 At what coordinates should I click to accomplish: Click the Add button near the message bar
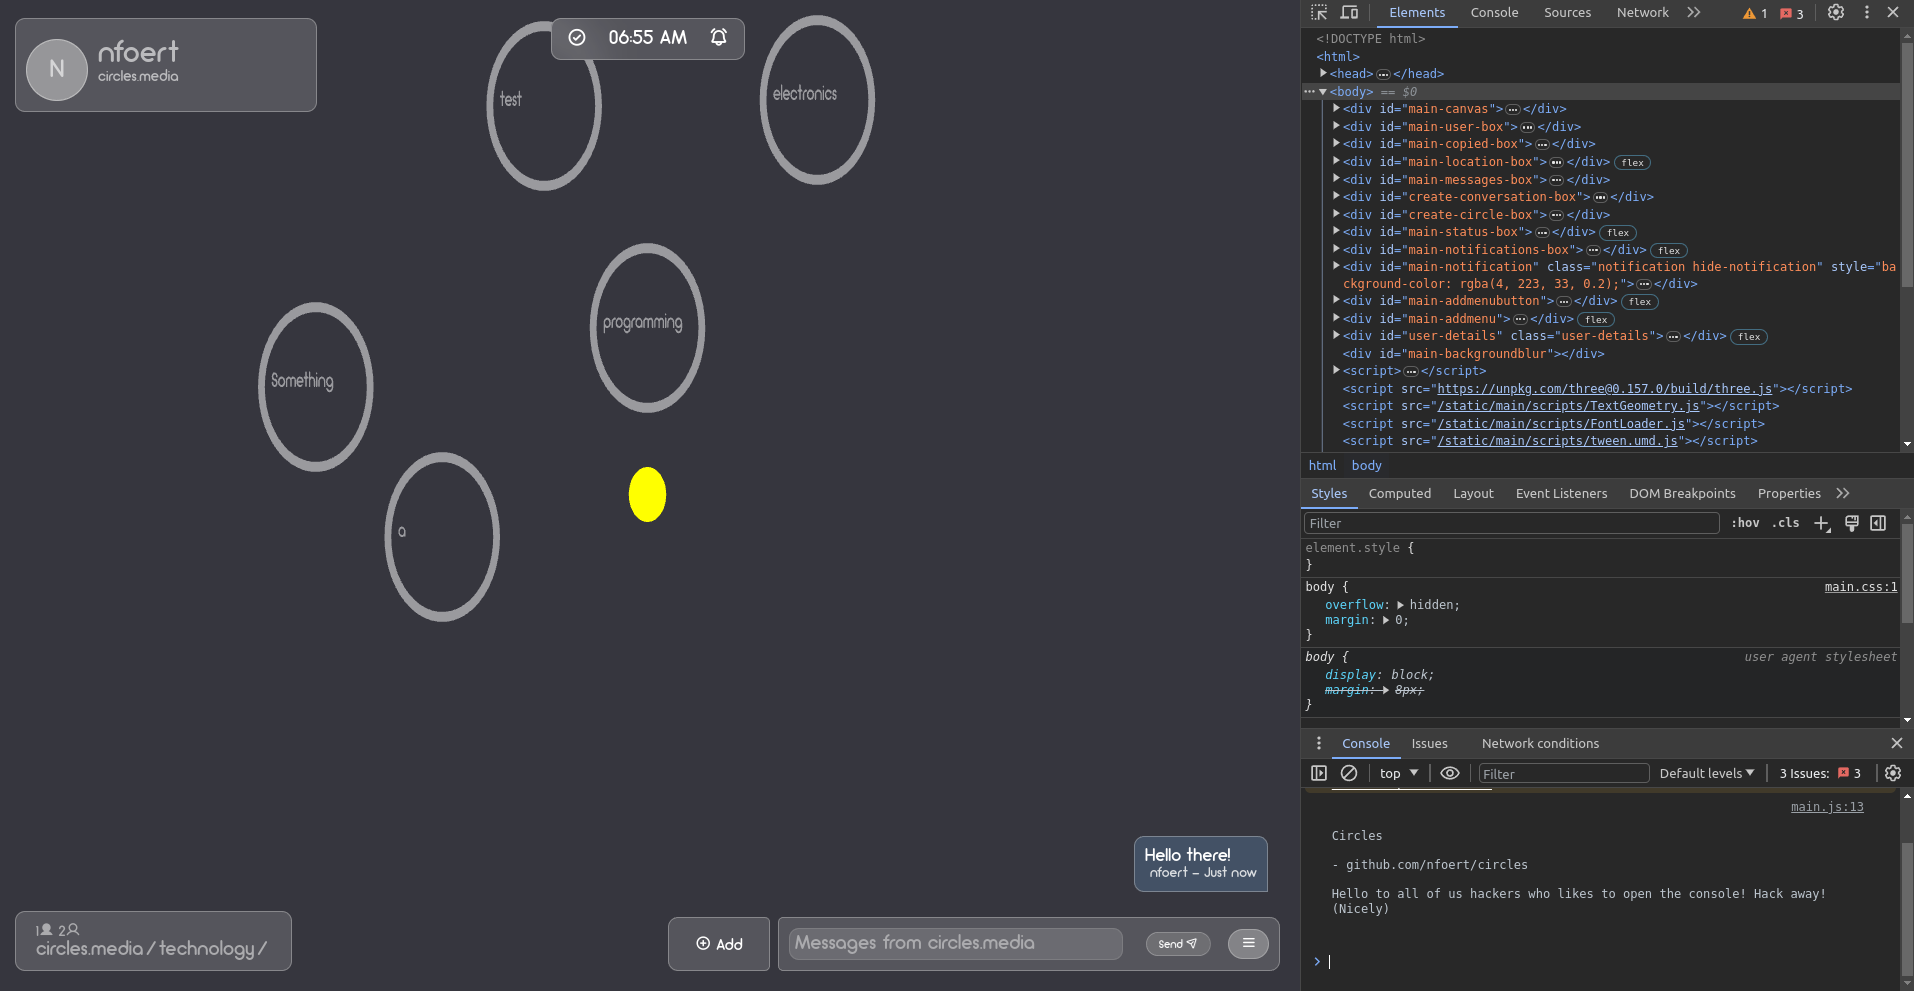tap(718, 943)
